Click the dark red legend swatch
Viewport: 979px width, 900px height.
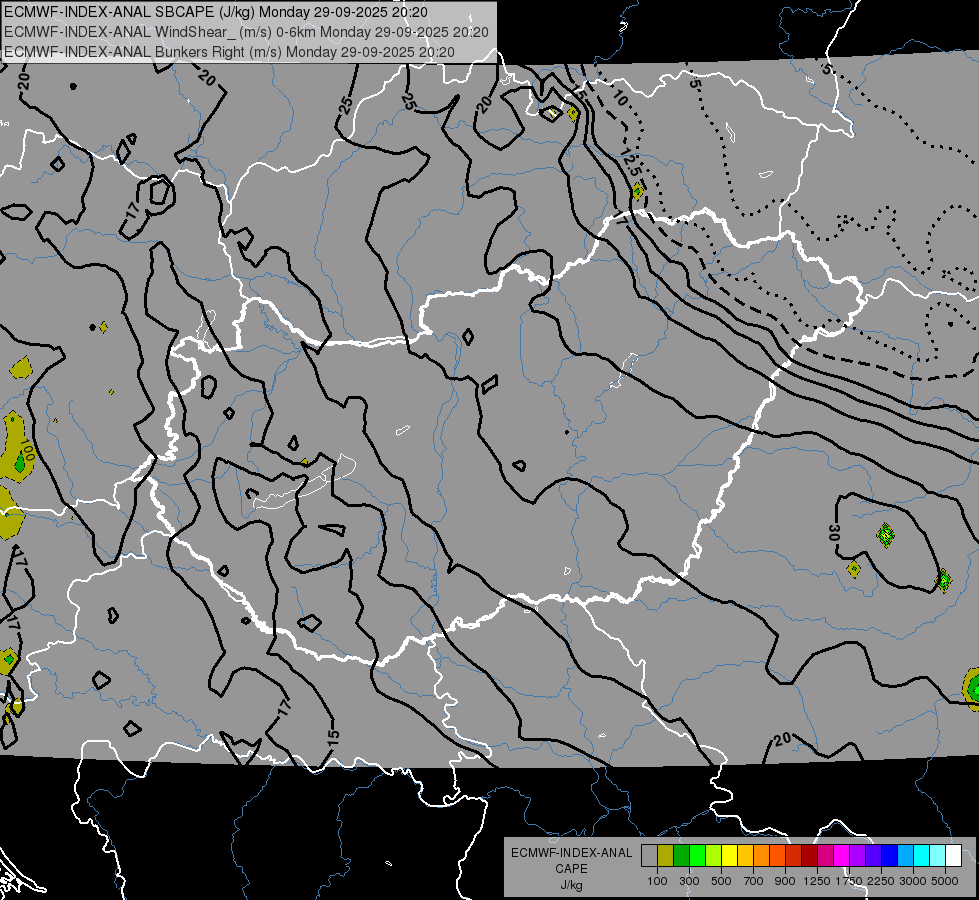tap(809, 856)
